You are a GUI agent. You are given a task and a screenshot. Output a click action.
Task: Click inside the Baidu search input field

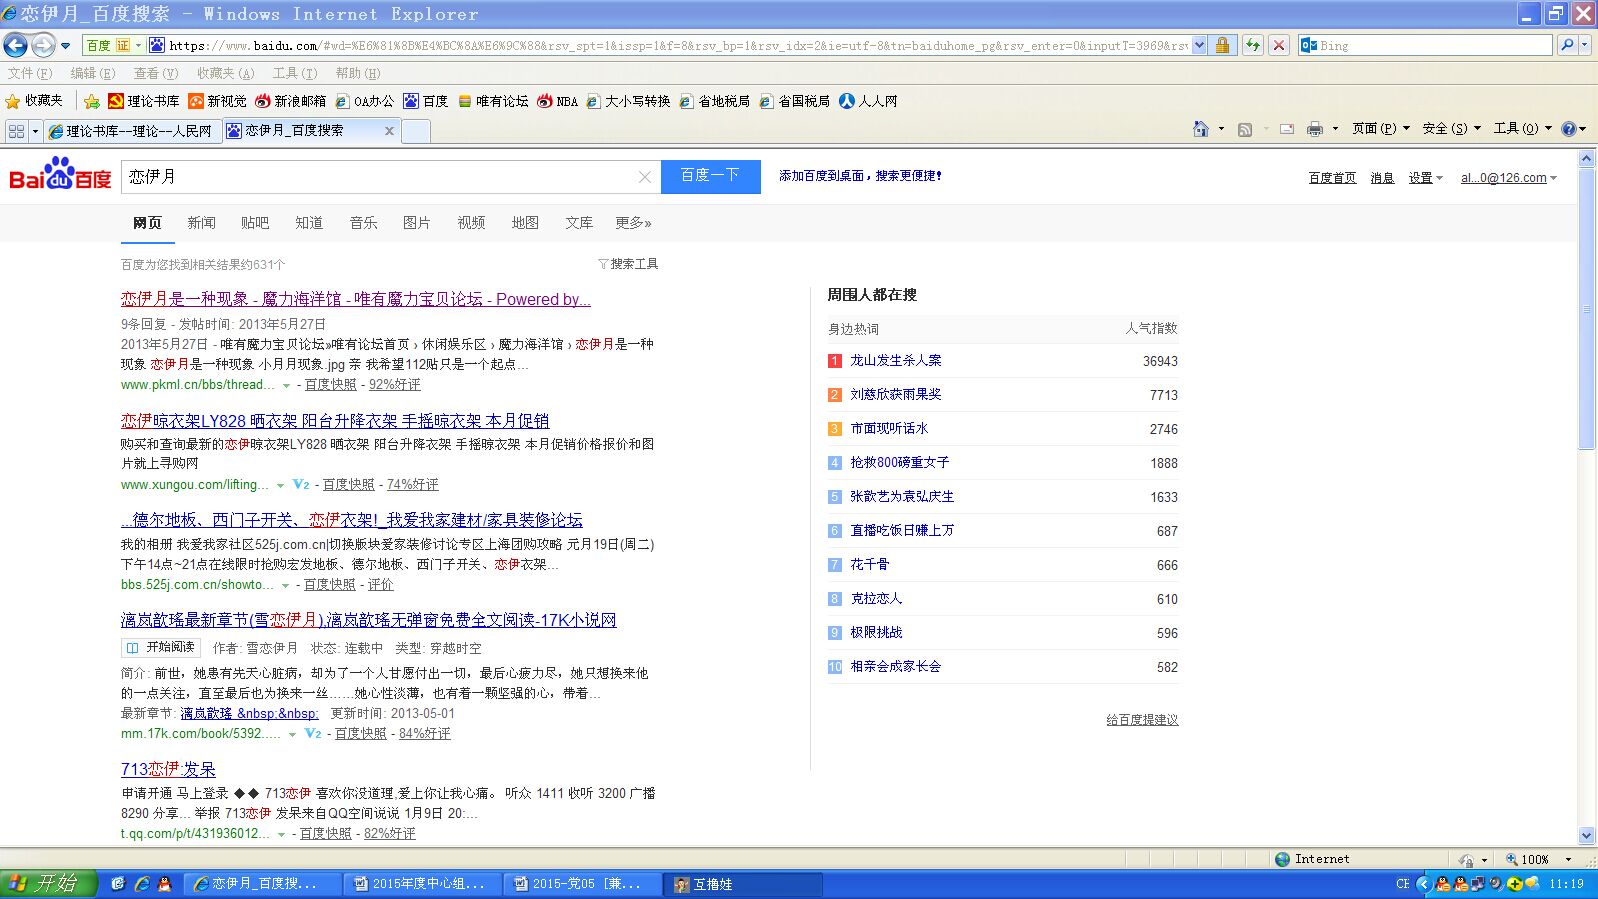380,177
